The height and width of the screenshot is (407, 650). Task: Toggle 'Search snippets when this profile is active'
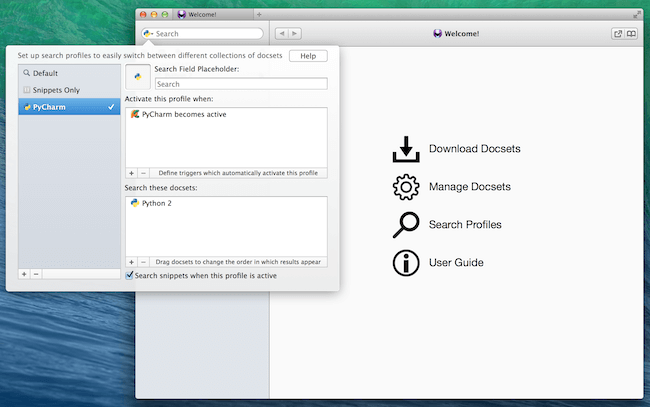(x=130, y=275)
